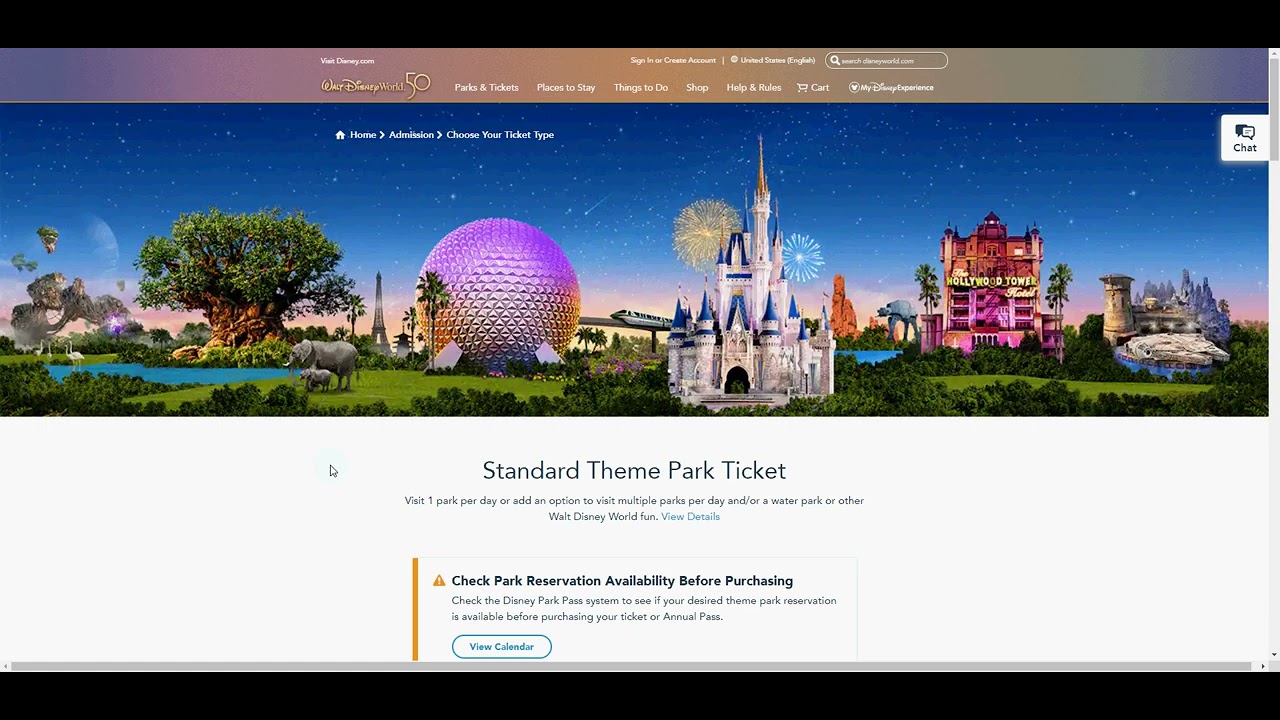Click Check Park Reservation Availability heading
Image resolution: width=1280 pixels, height=720 pixels.
coord(622,581)
